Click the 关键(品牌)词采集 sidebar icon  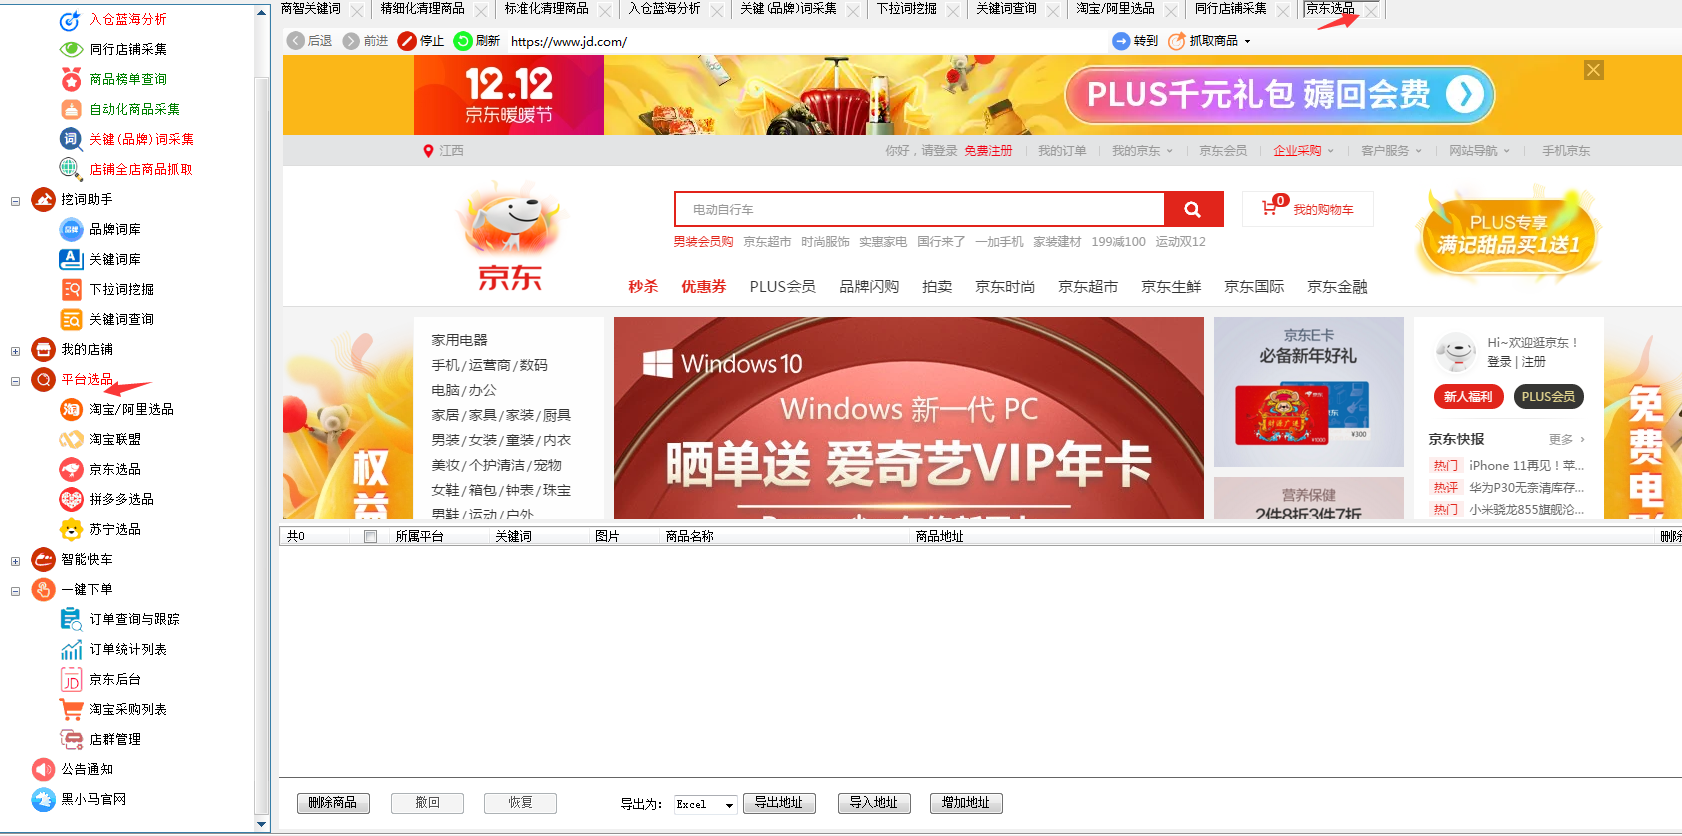pos(71,139)
